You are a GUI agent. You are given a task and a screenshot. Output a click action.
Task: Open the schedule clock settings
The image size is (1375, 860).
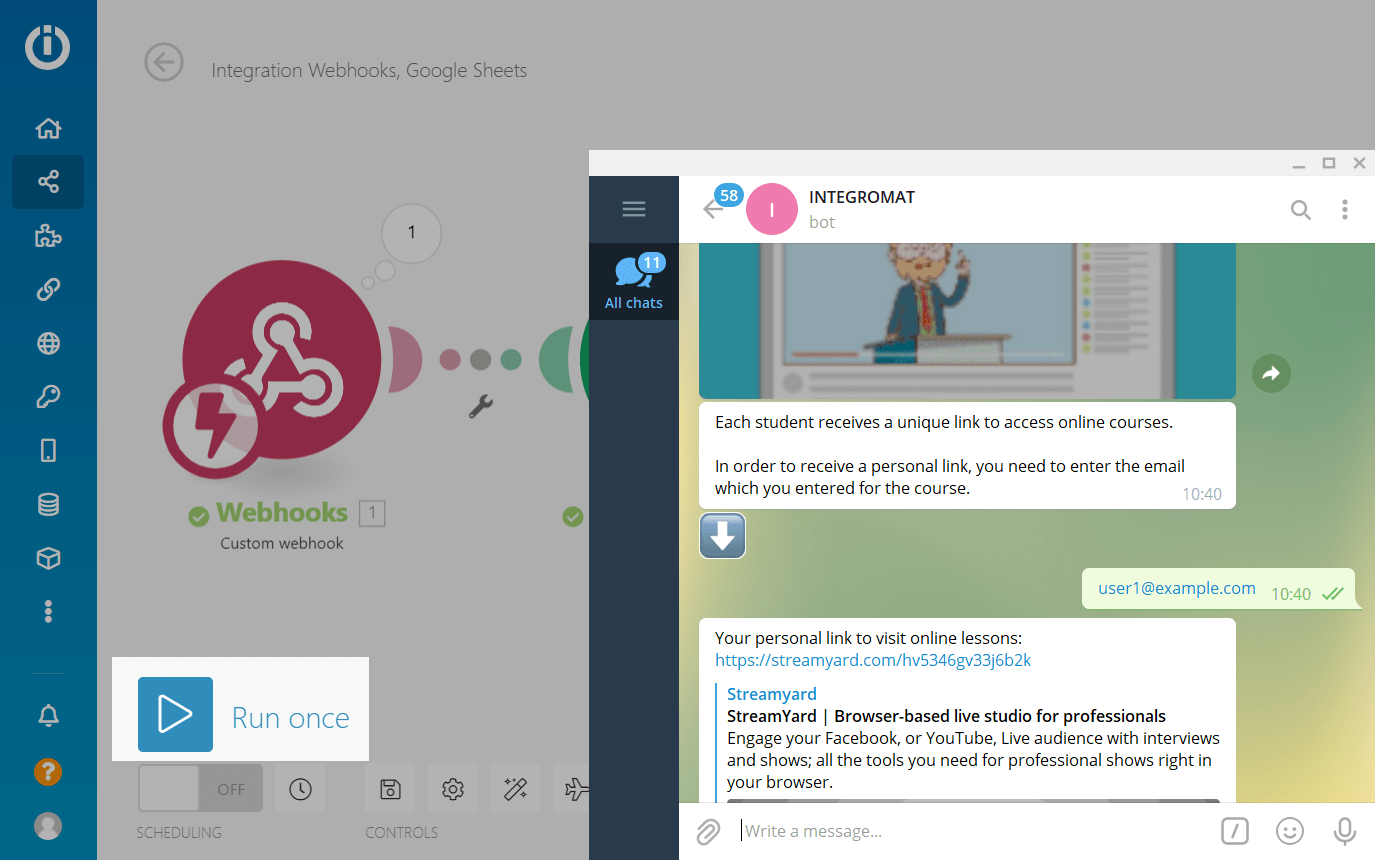pyautogui.click(x=300, y=789)
